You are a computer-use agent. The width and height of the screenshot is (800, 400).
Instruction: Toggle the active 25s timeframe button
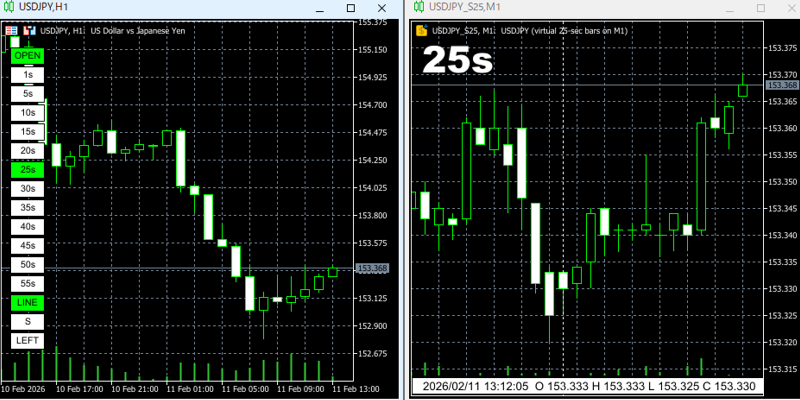pos(27,170)
